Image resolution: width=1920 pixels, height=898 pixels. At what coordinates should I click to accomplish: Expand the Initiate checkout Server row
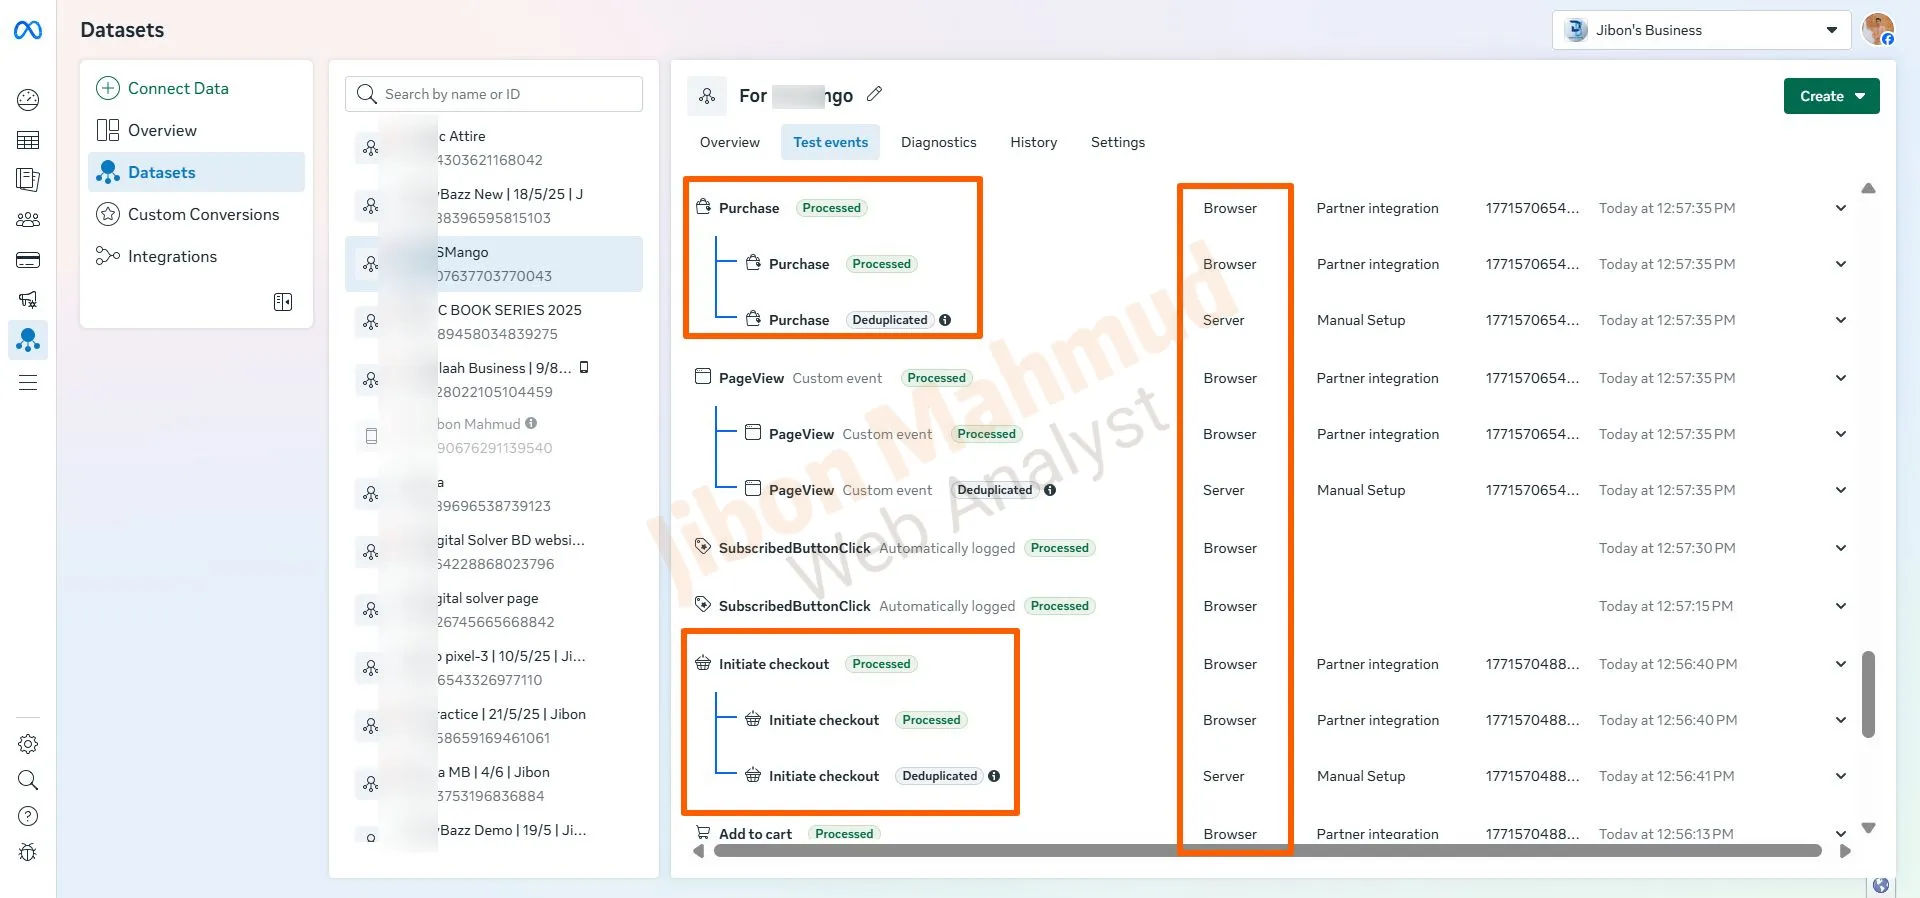[x=1840, y=776]
